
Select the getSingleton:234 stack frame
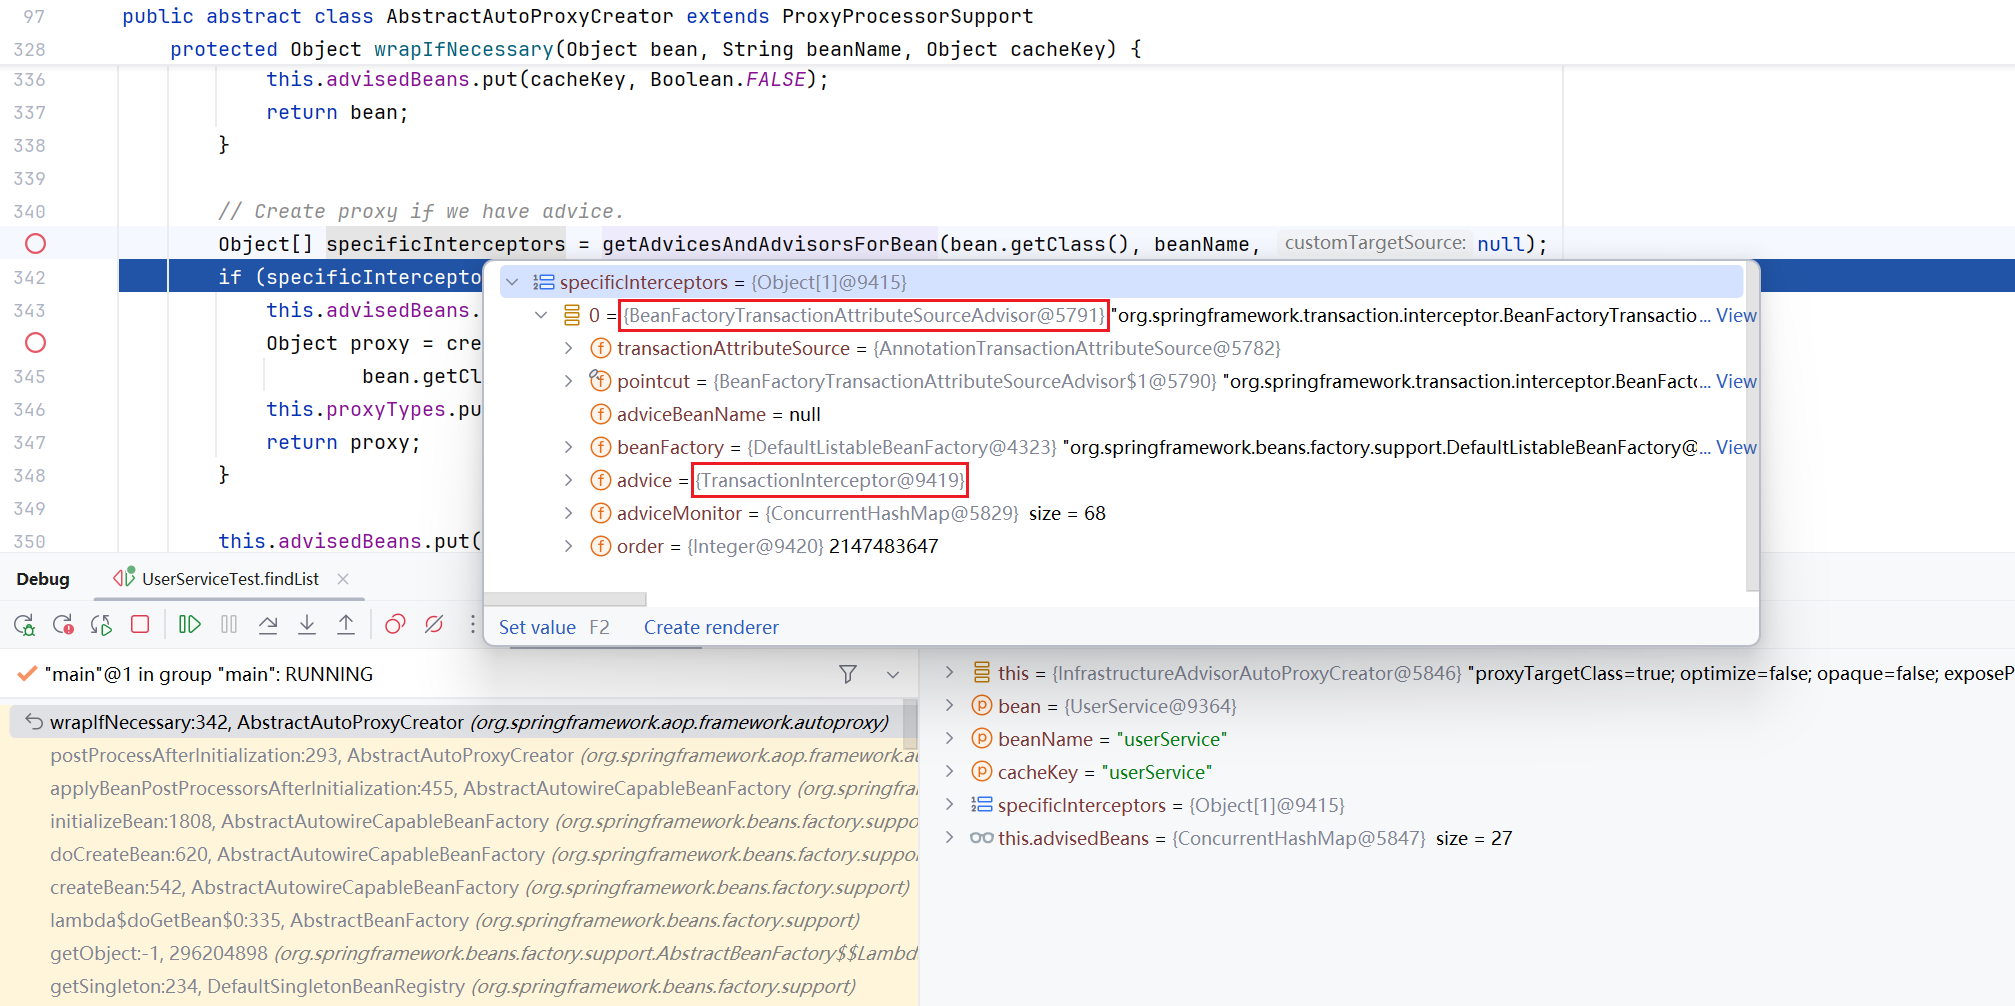pos(460,986)
